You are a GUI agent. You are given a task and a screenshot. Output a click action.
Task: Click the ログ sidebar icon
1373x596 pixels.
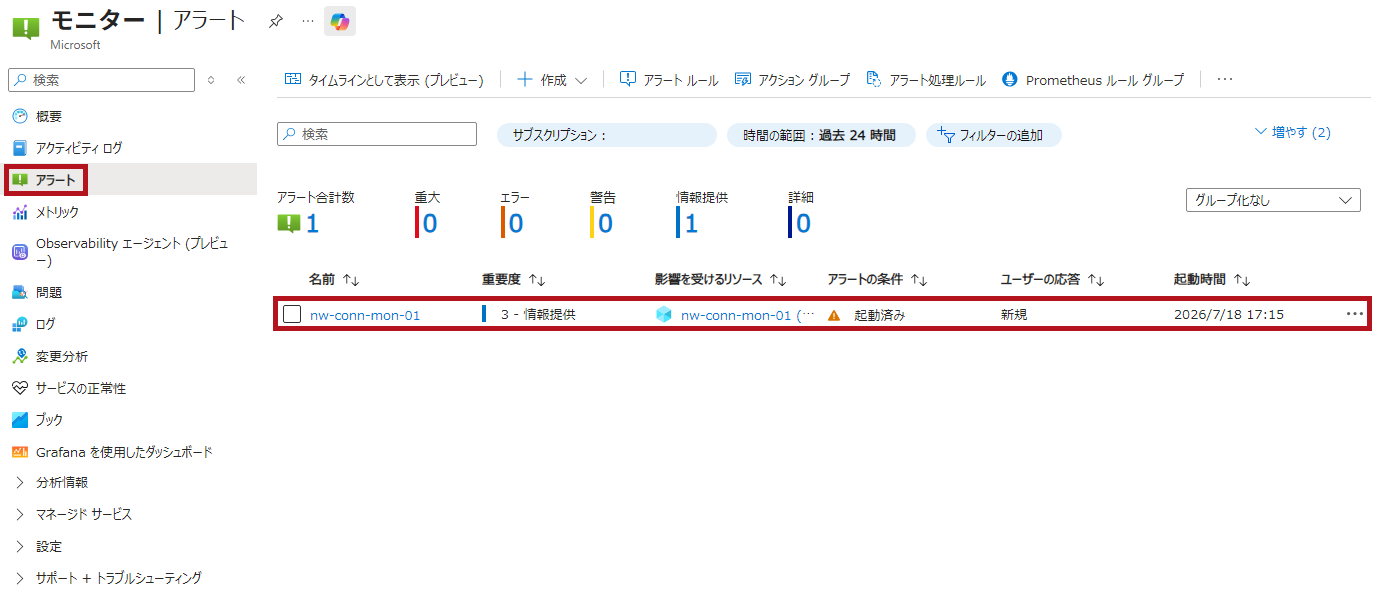tap(20, 324)
